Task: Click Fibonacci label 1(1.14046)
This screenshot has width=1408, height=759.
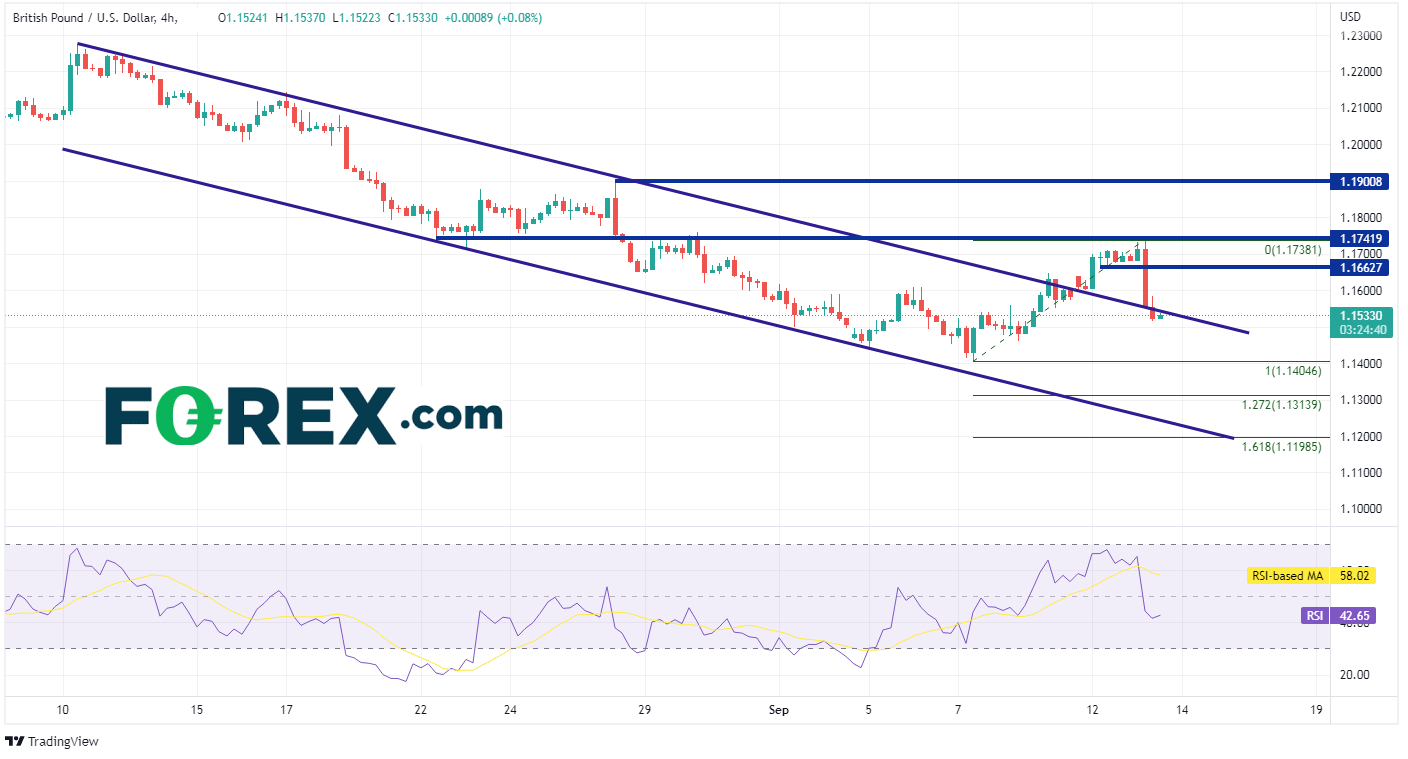Action: point(1293,371)
